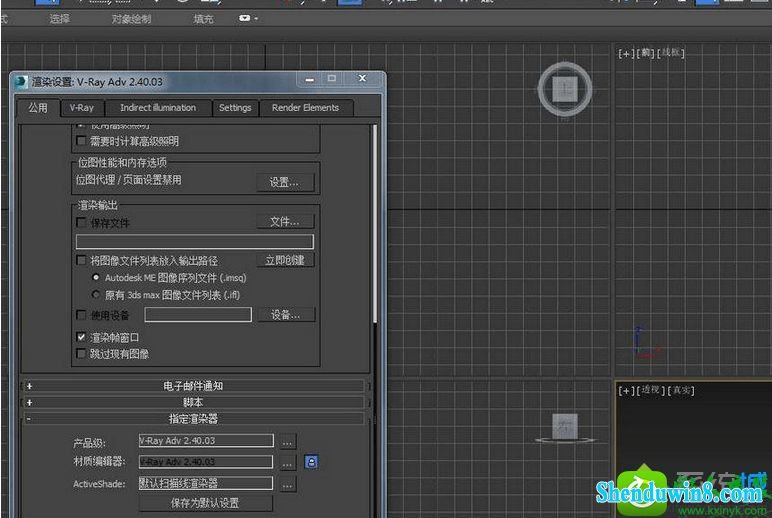The image size is (772, 518).
Task: Click the 文件... button in 渲染输出
Action: [284, 222]
